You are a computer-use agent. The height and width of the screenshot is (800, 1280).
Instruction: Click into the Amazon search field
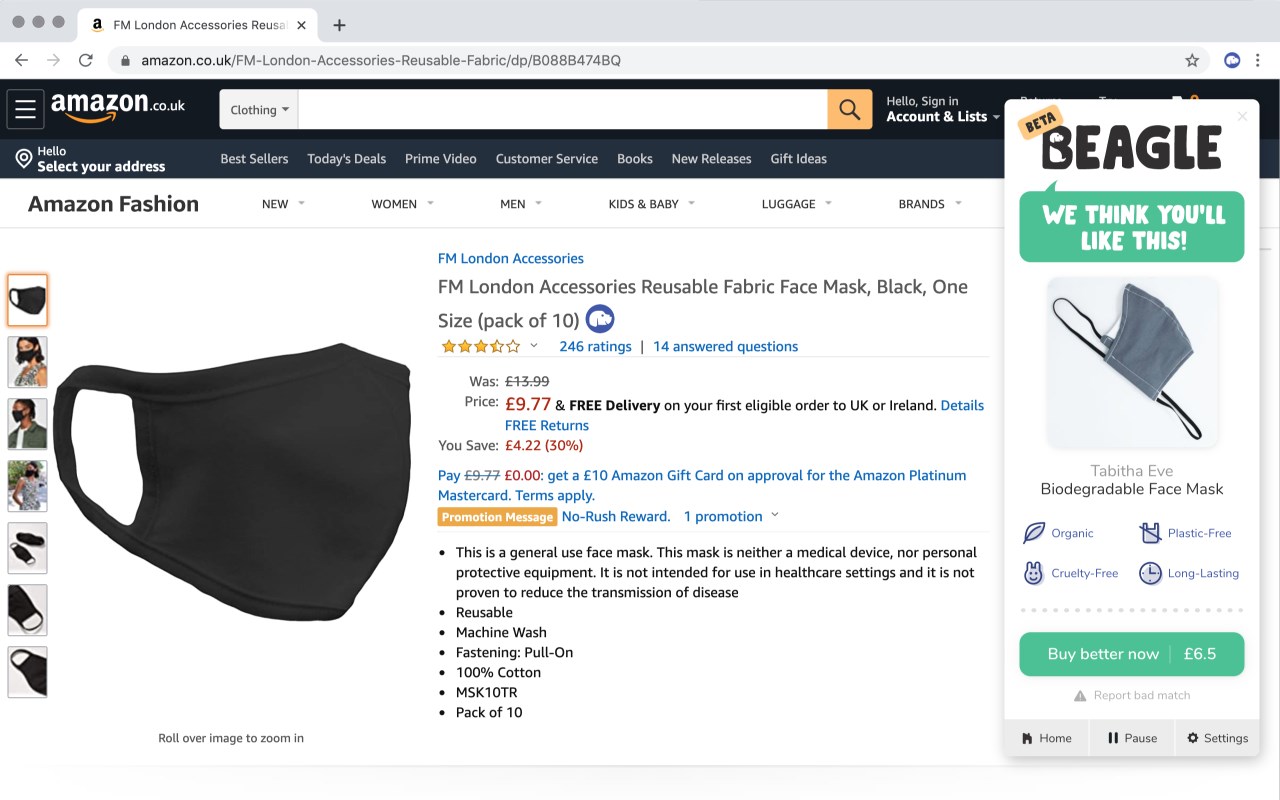[562, 109]
